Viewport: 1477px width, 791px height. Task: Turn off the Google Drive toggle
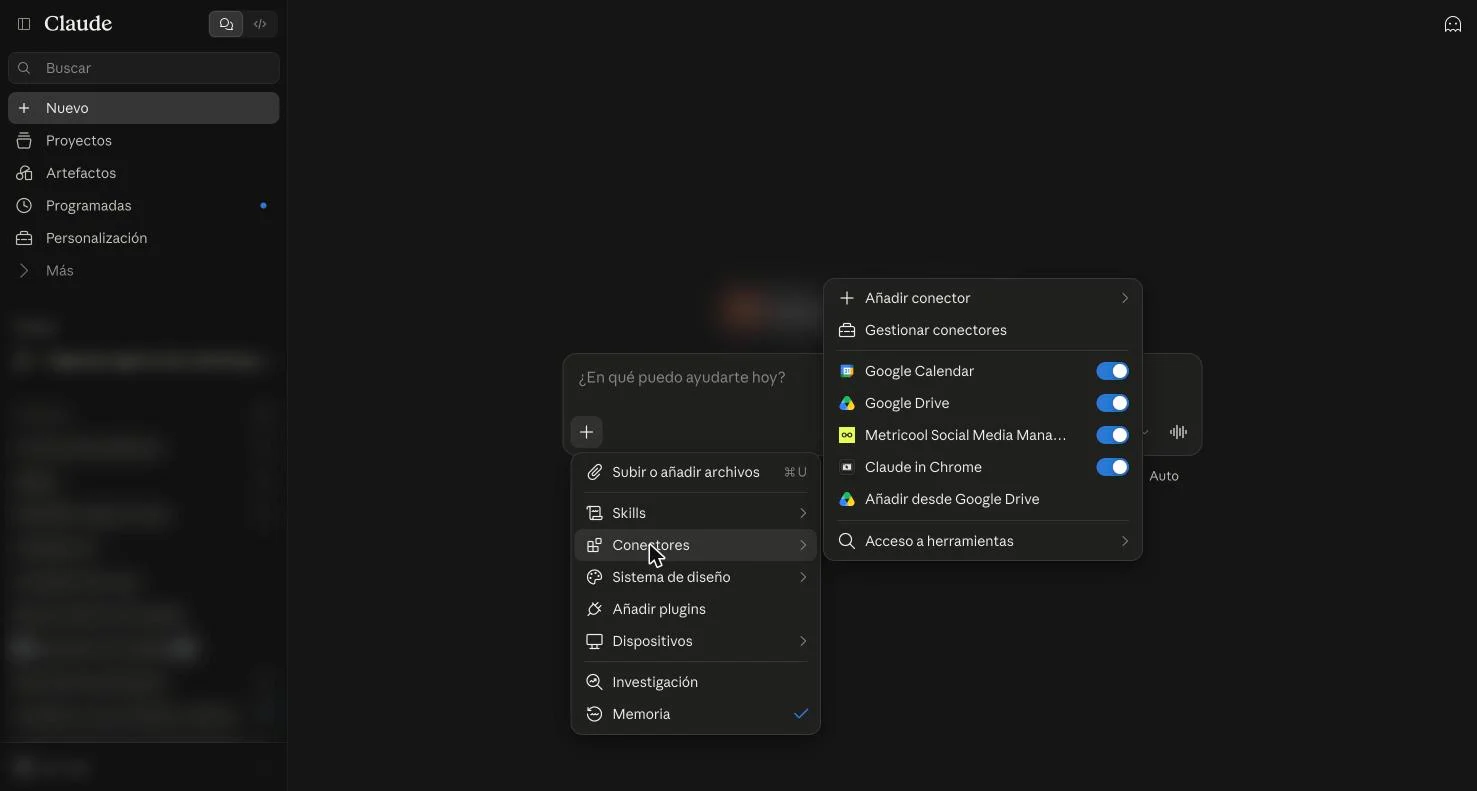pos(1112,403)
